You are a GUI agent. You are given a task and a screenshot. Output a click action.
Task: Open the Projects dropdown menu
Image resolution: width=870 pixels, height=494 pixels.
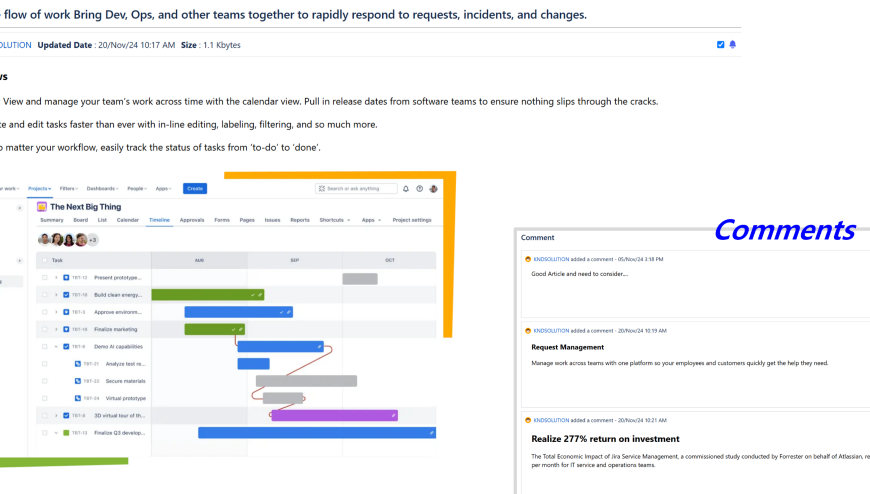[x=39, y=188]
